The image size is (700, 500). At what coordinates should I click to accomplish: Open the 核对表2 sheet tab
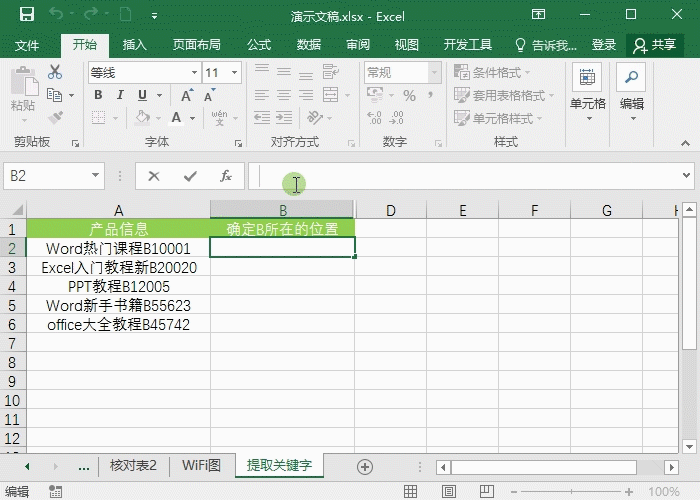tap(133, 466)
